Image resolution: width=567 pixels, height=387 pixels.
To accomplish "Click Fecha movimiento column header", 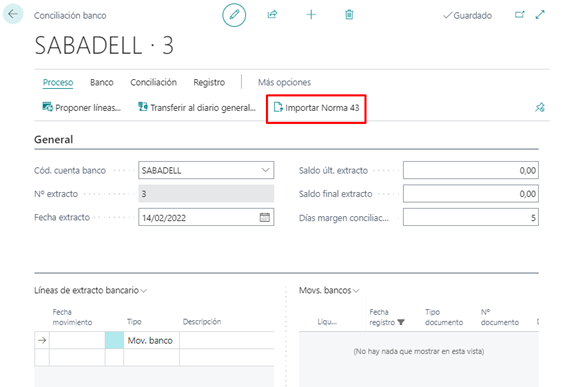I will [x=72, y=317].
